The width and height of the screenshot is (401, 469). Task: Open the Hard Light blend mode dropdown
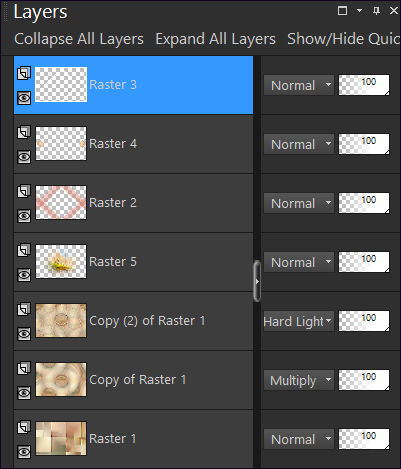pyautogui.click(x=298, y=321)
